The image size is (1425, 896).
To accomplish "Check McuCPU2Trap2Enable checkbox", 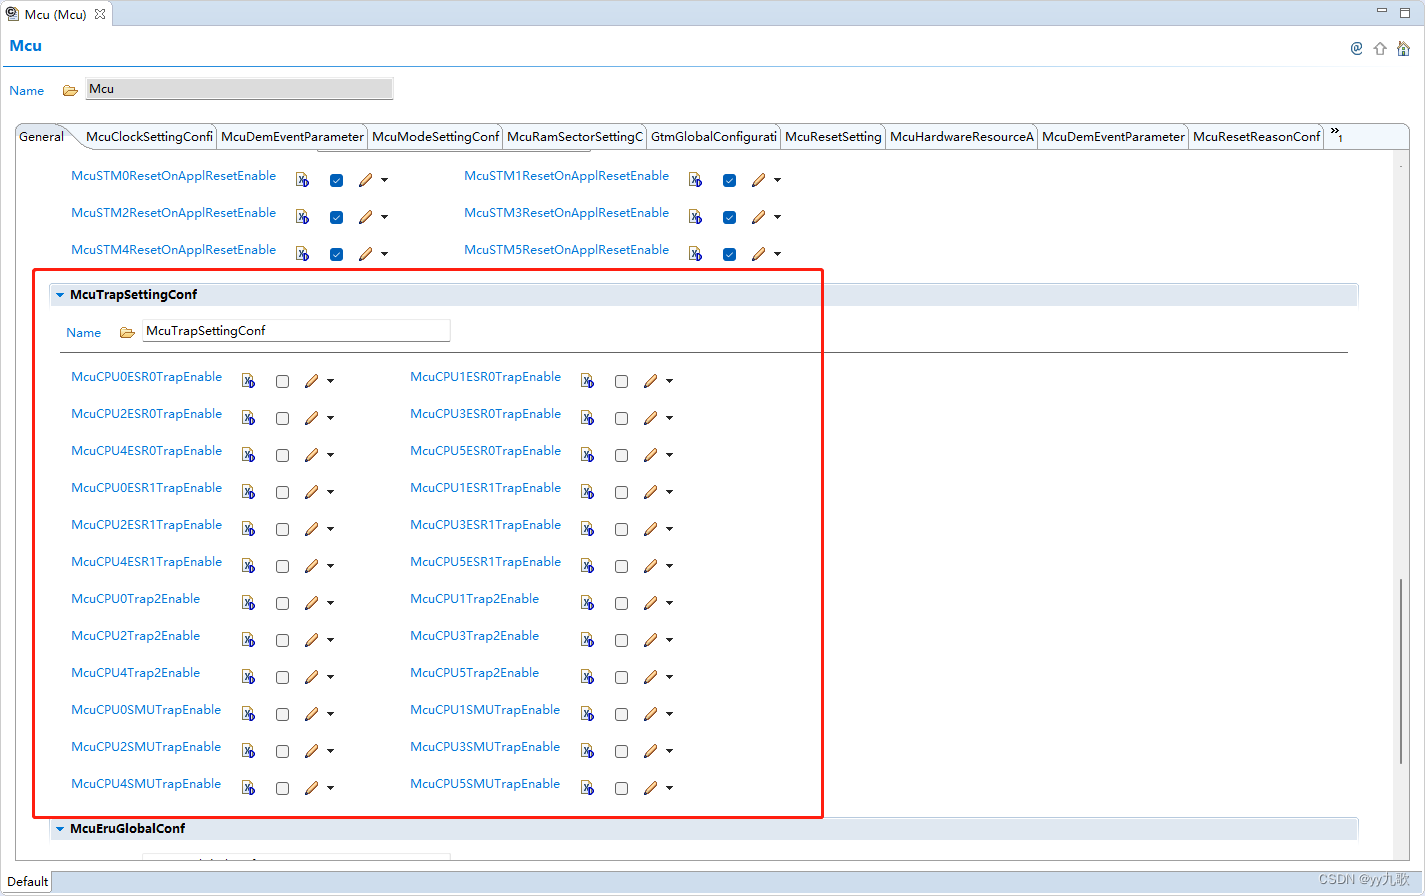I will click(283, 640).
